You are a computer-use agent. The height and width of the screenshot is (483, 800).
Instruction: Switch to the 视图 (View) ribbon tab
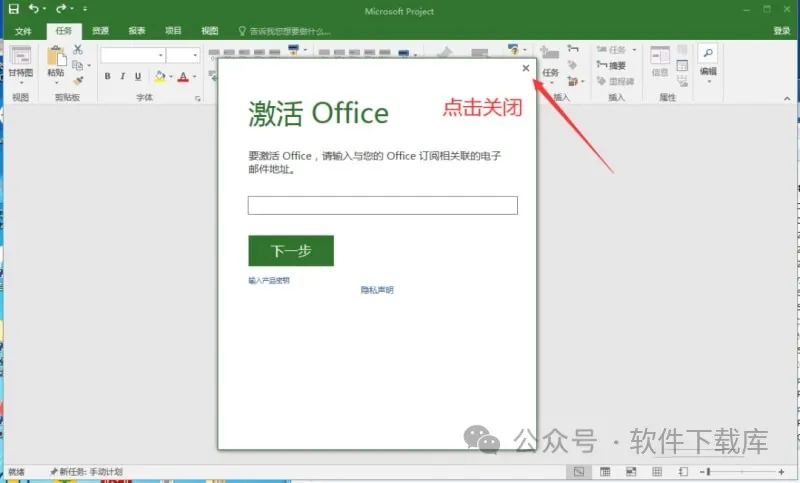pos(210,31)
